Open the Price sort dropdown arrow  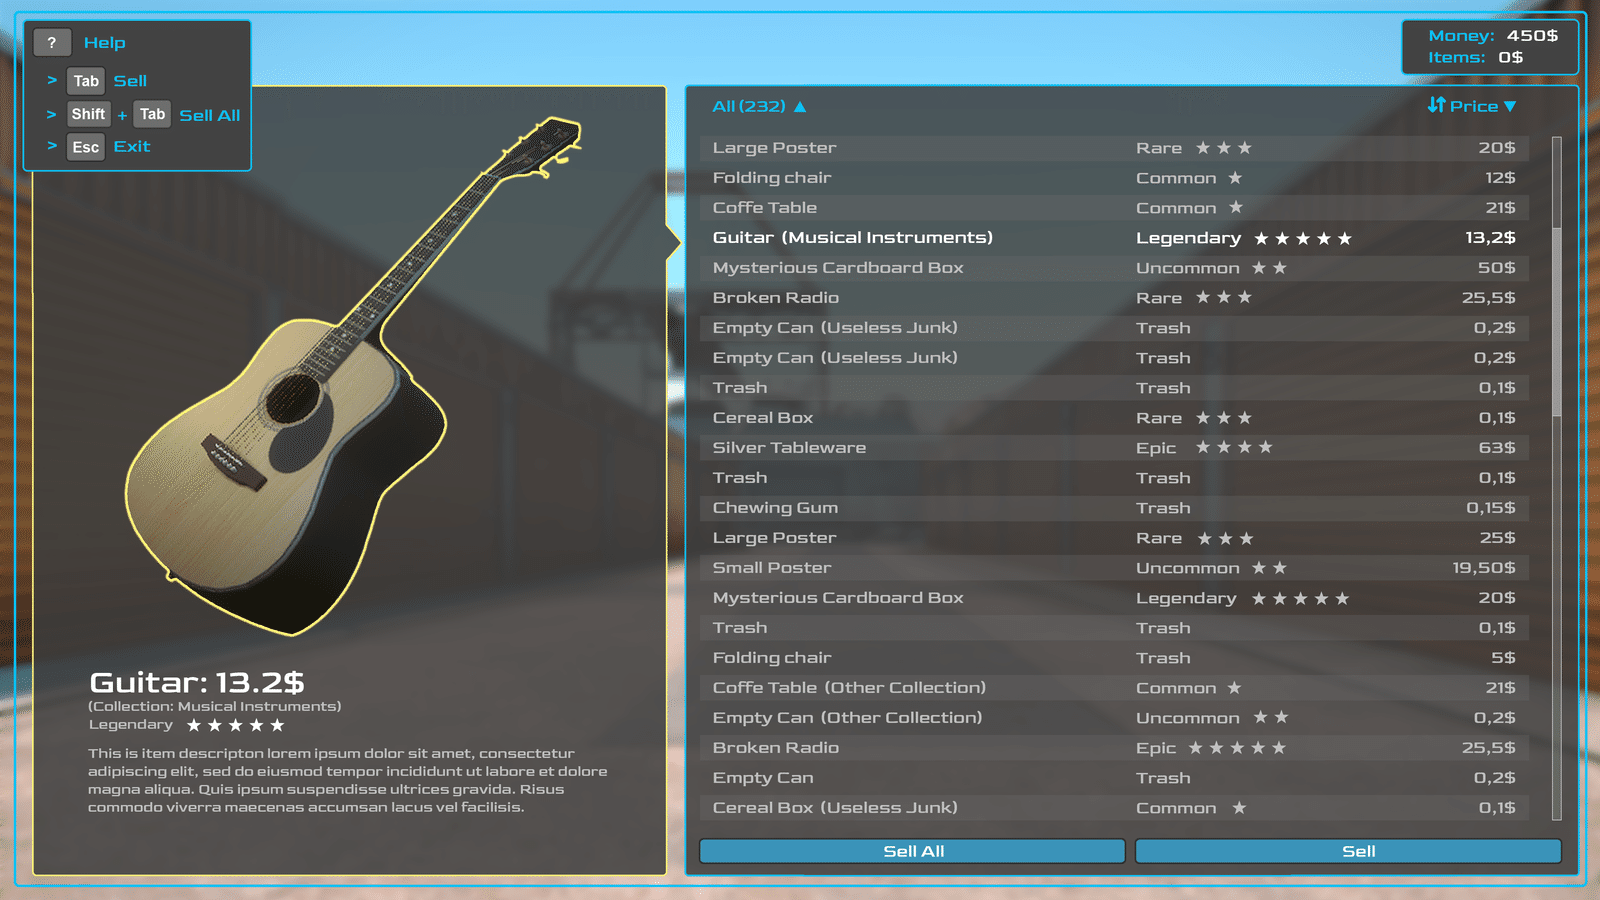[1510, 106]
